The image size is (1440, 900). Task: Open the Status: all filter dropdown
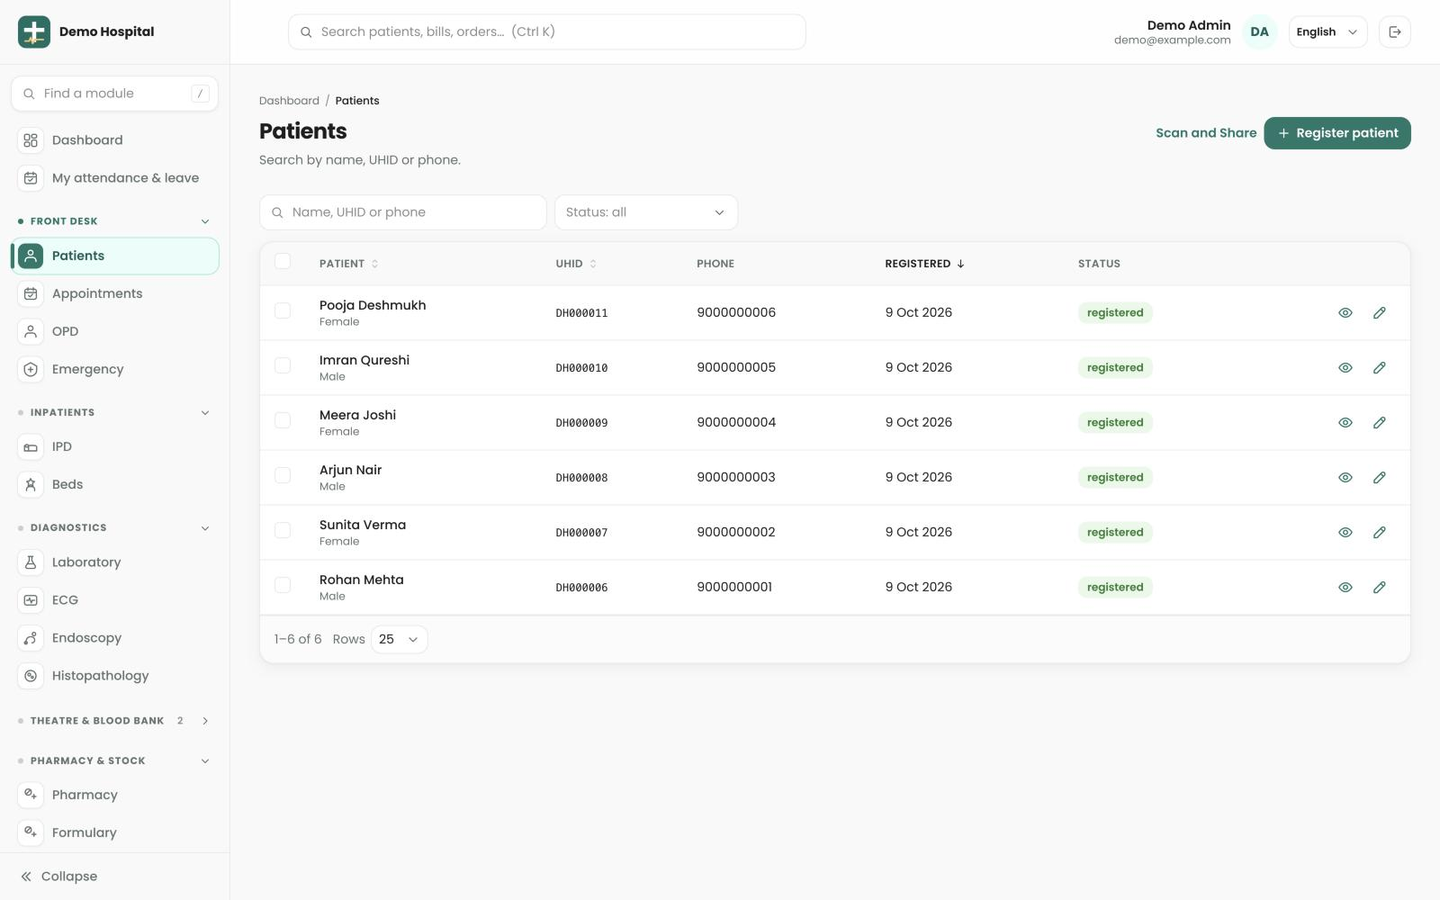pos(646,212)
